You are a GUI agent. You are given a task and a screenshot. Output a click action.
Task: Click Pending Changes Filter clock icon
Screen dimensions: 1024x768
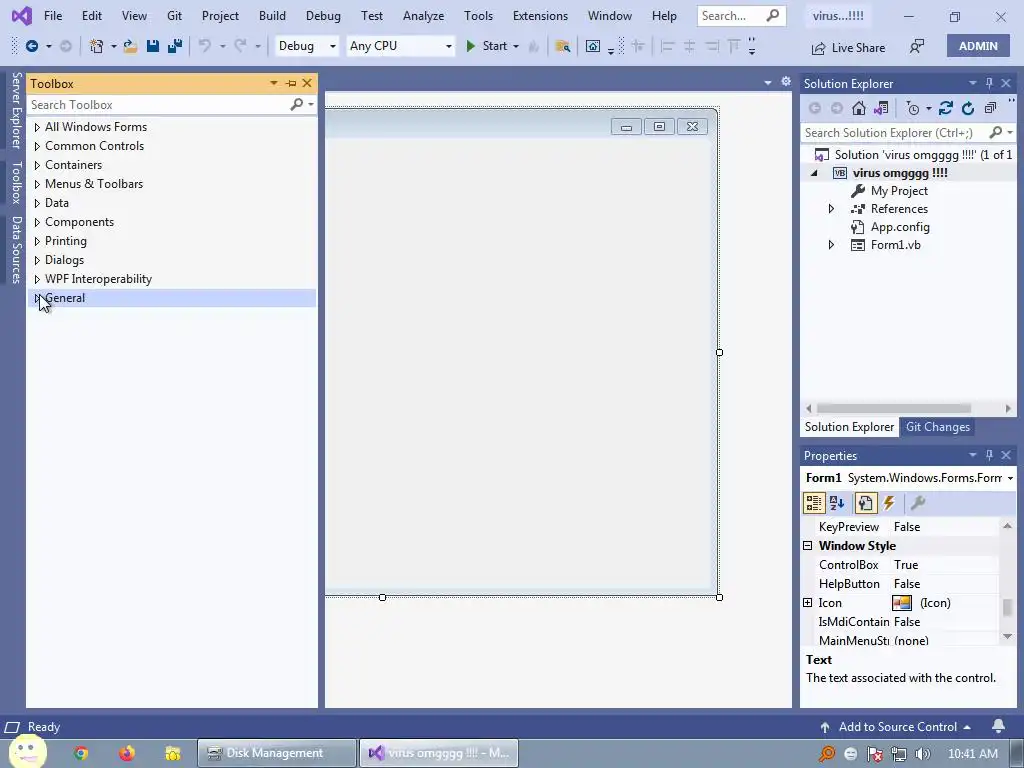click(x=914, y=108)
